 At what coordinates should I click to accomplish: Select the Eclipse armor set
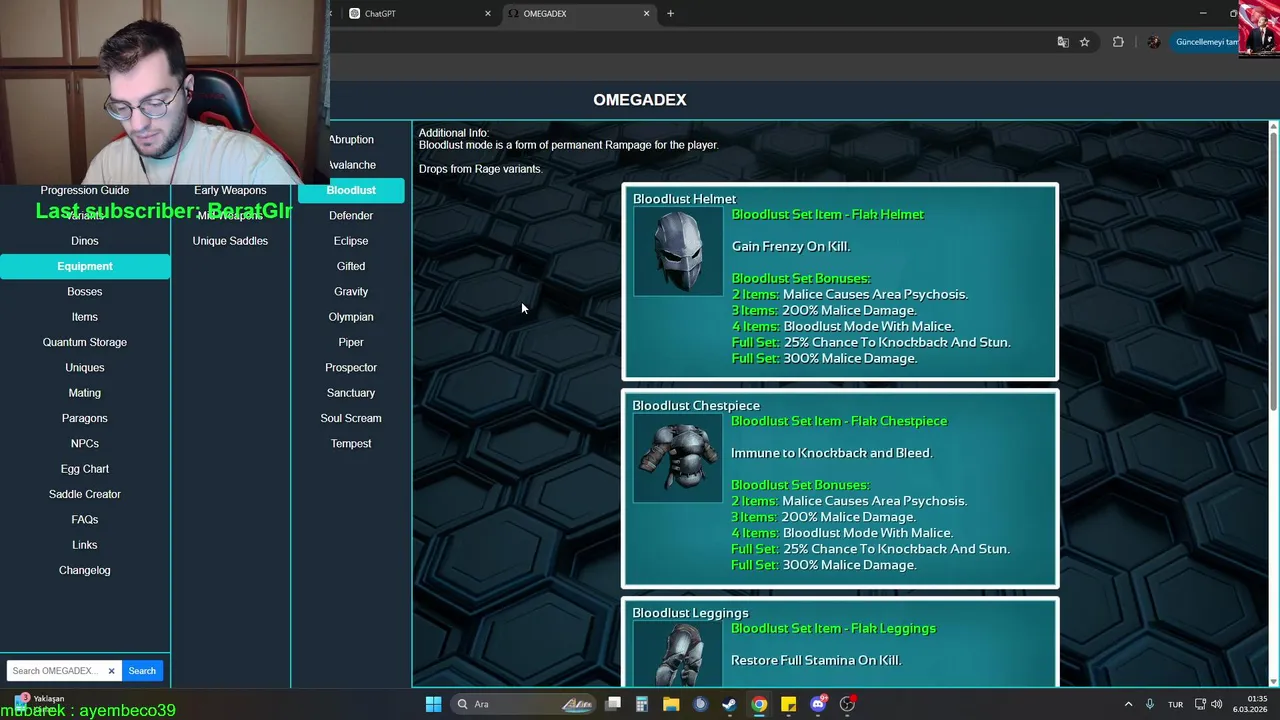pos(351,241)
